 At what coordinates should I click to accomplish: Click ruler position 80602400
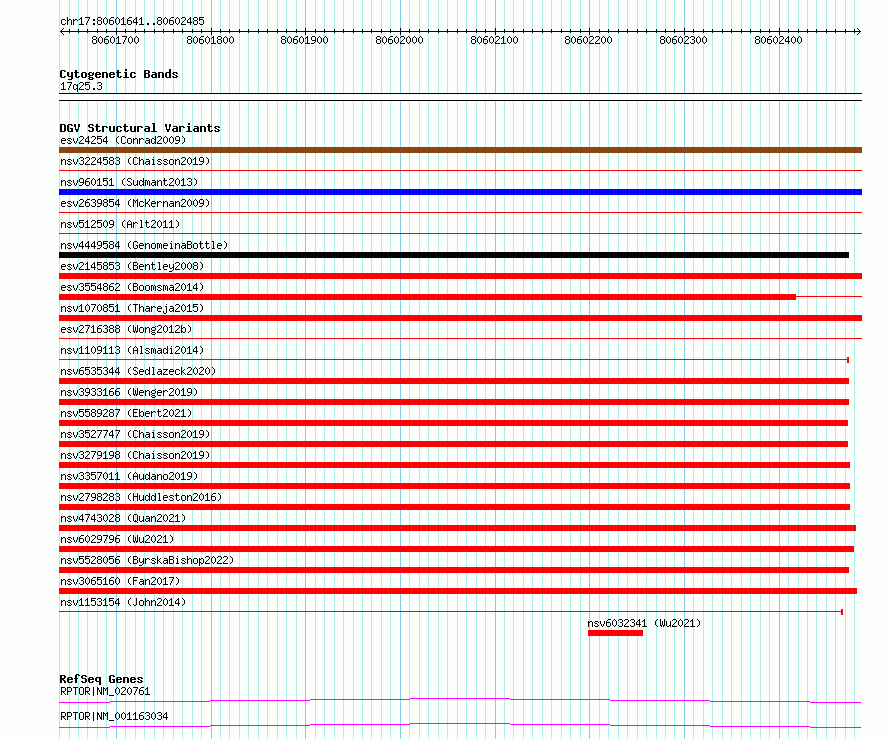pos(778,40)
